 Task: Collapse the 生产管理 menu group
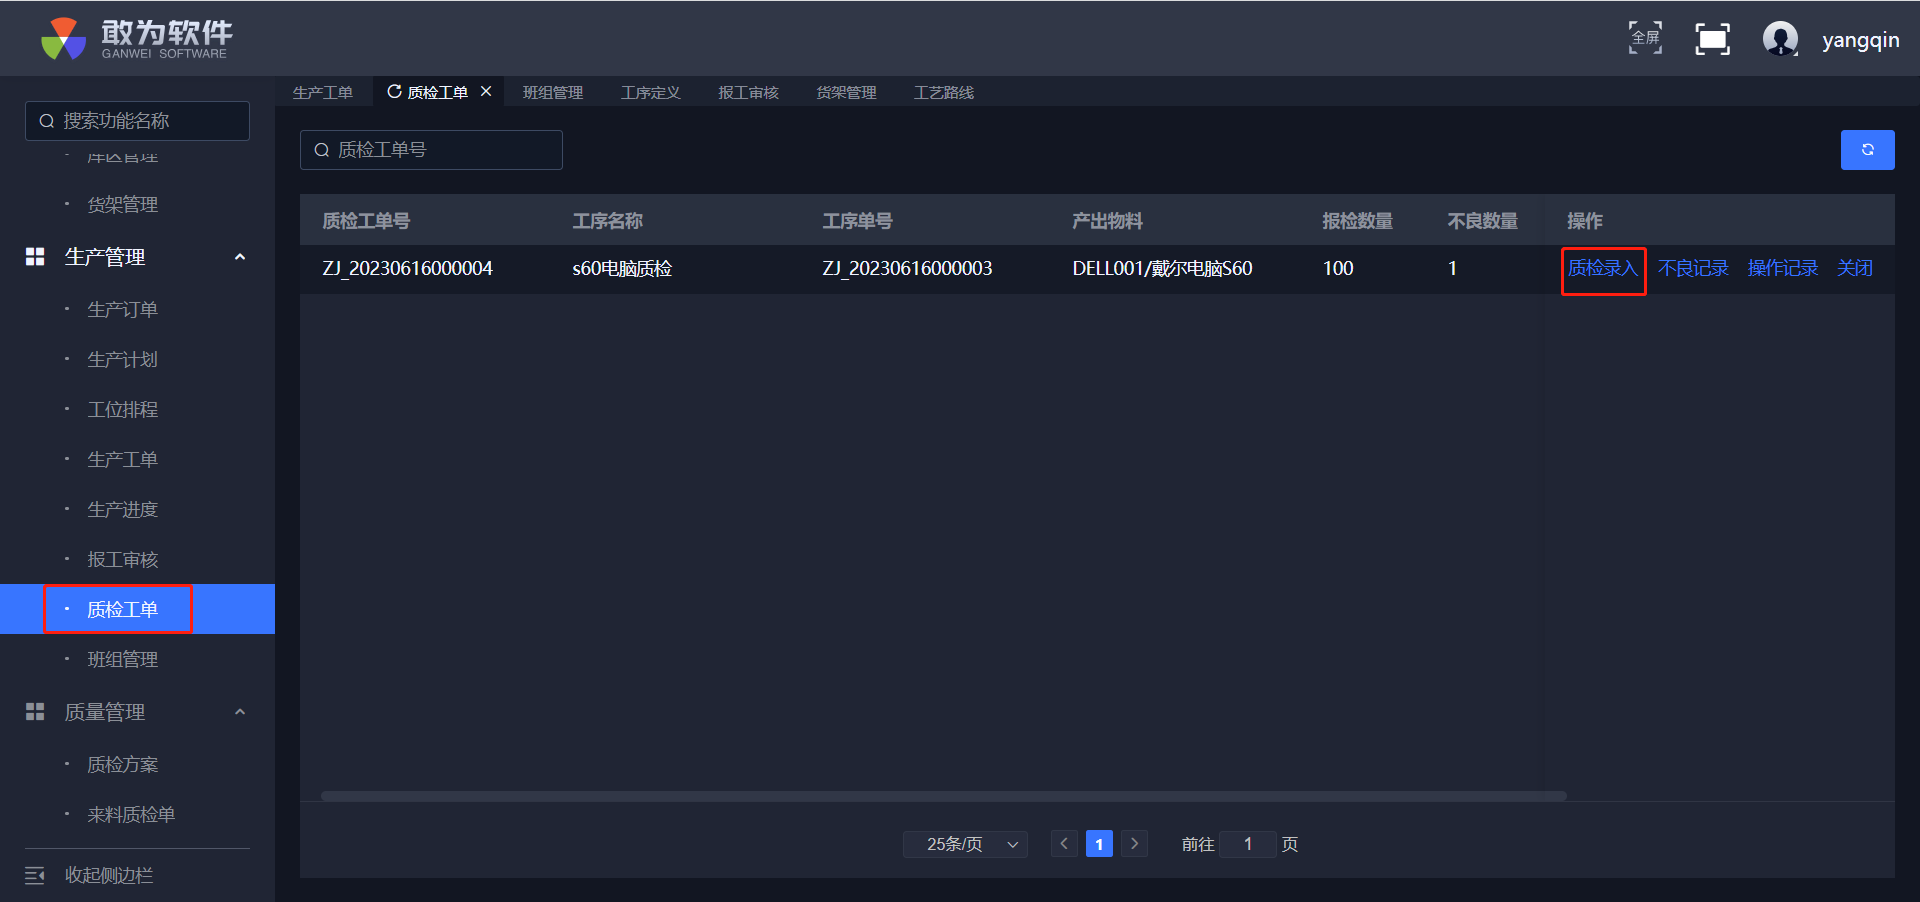(240, 257)
